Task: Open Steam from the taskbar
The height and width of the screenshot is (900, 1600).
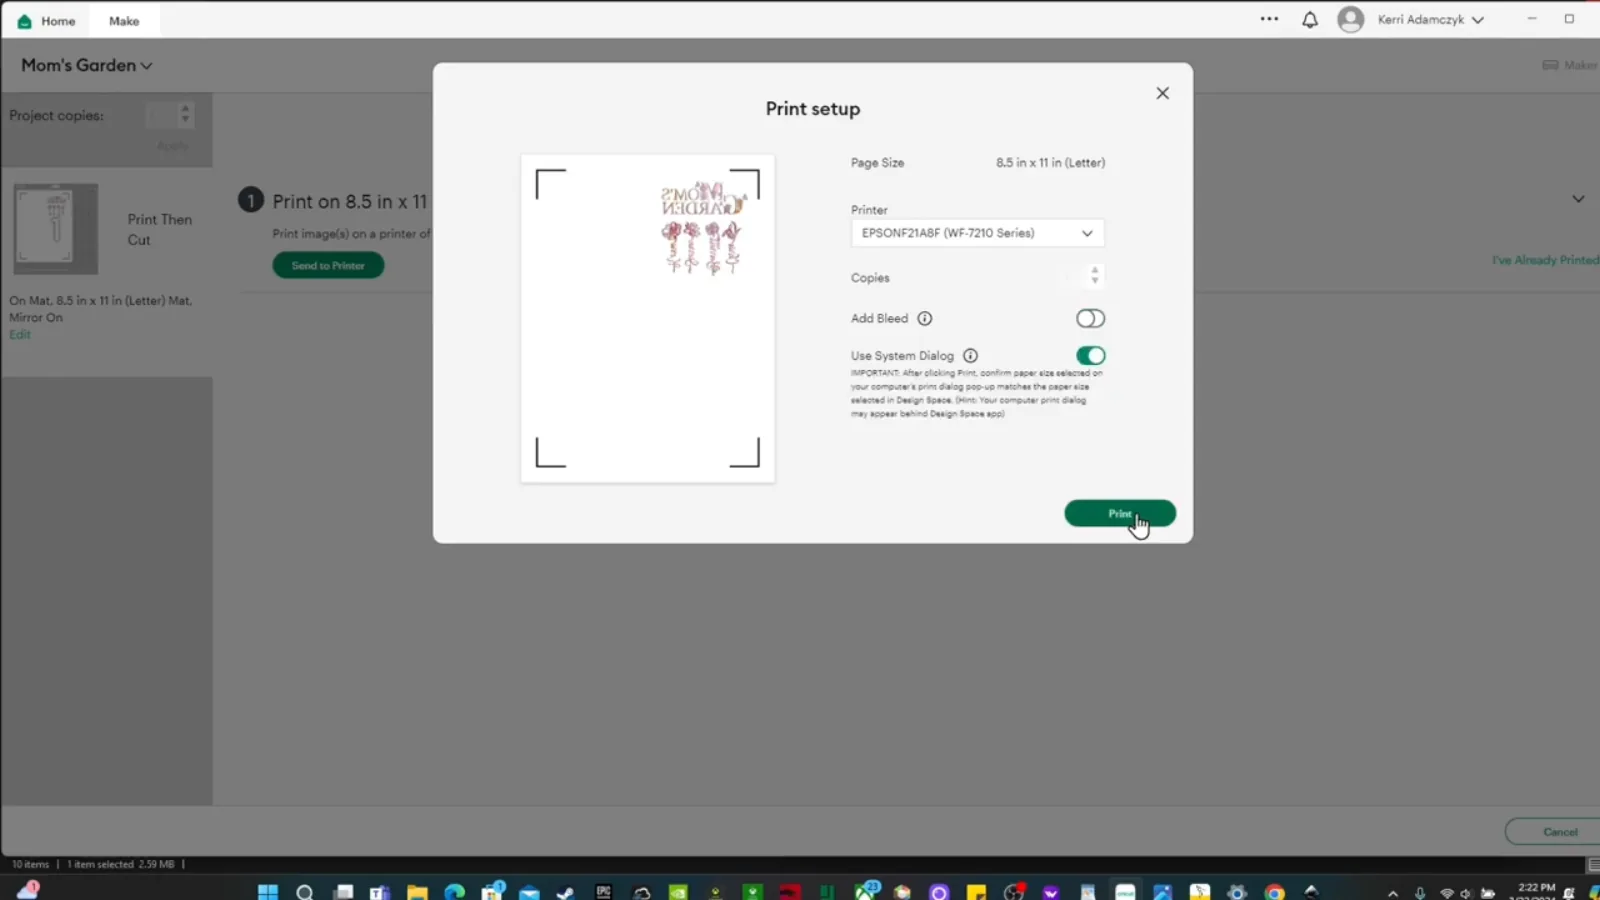Action: point(565,892)
